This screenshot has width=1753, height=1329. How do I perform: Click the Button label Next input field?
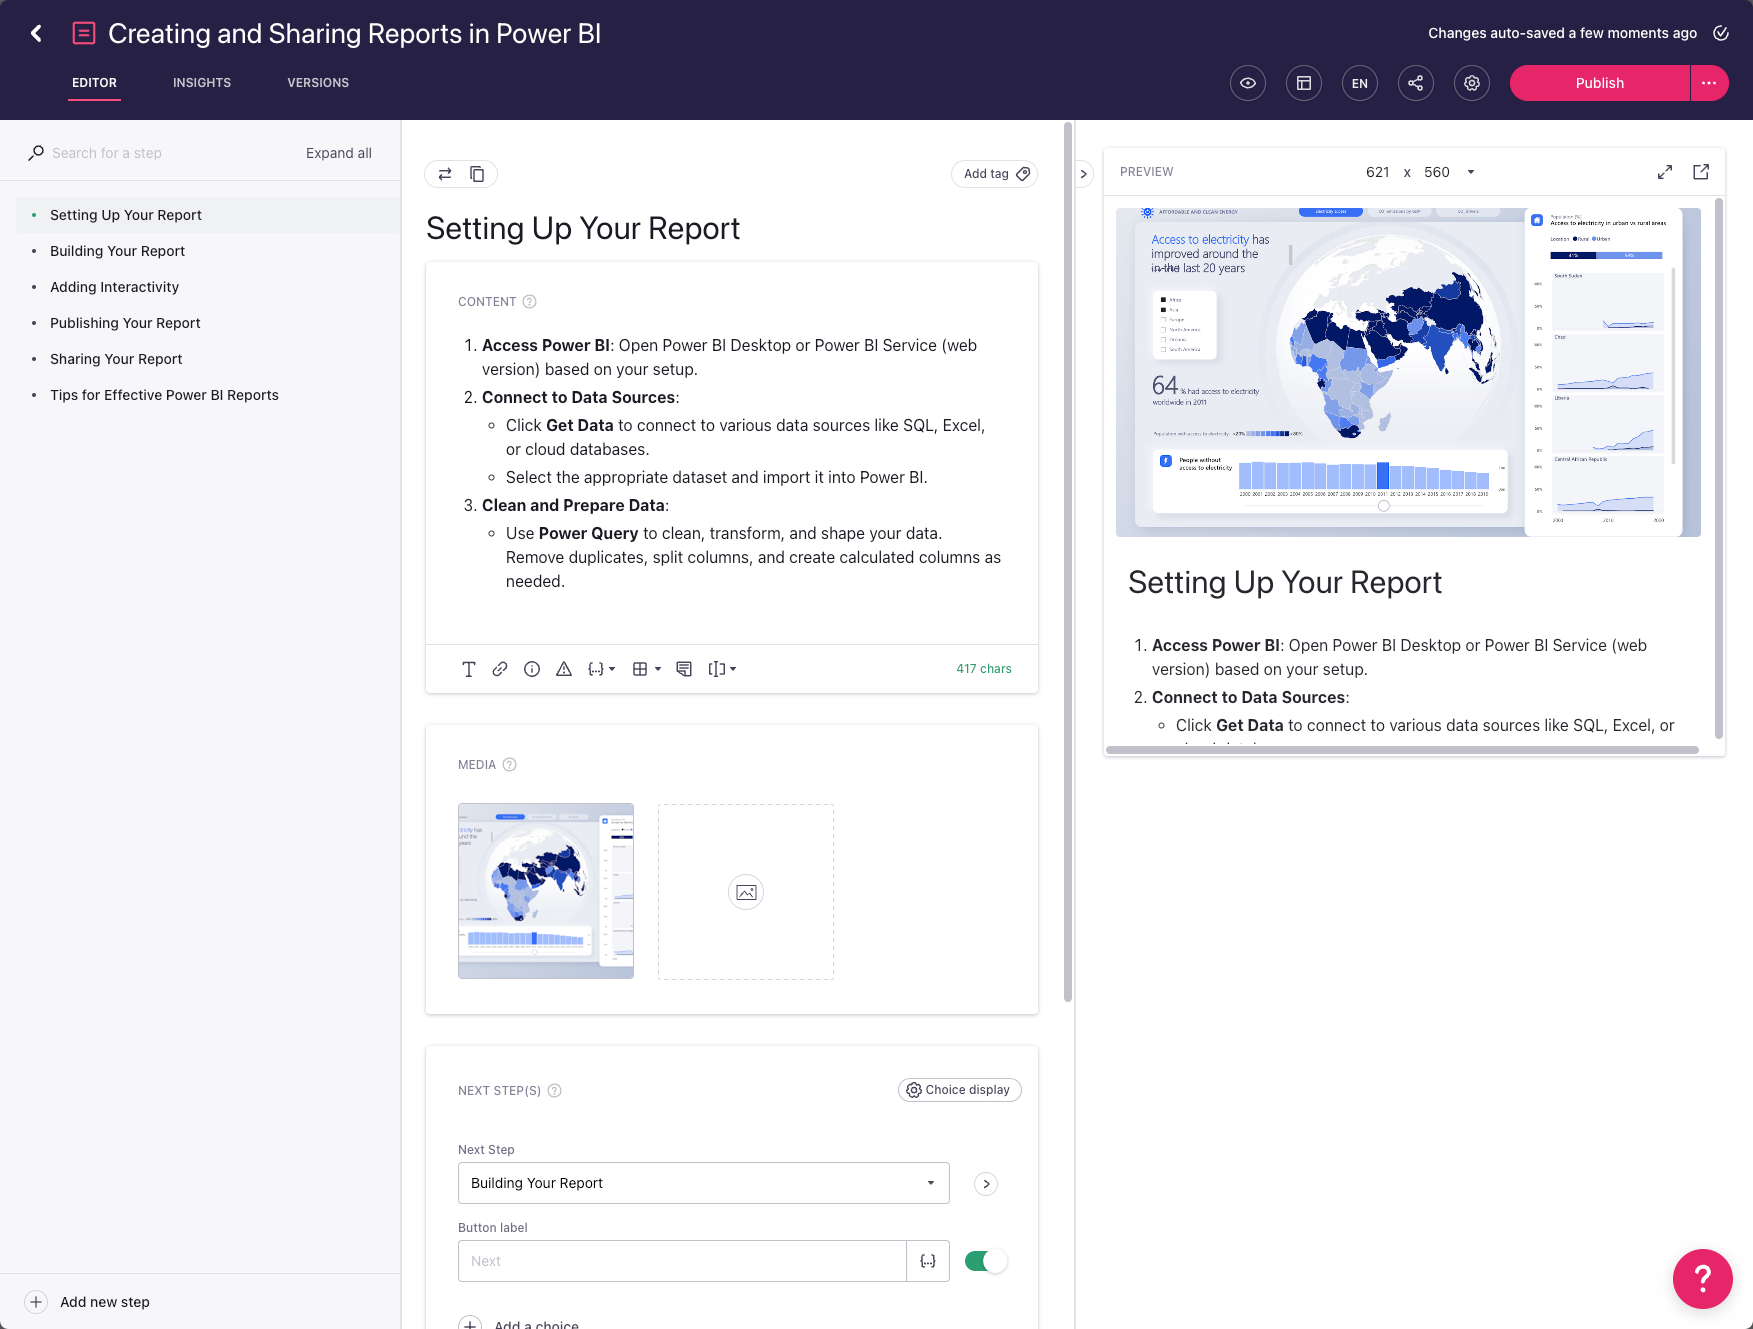(682, 1261)
